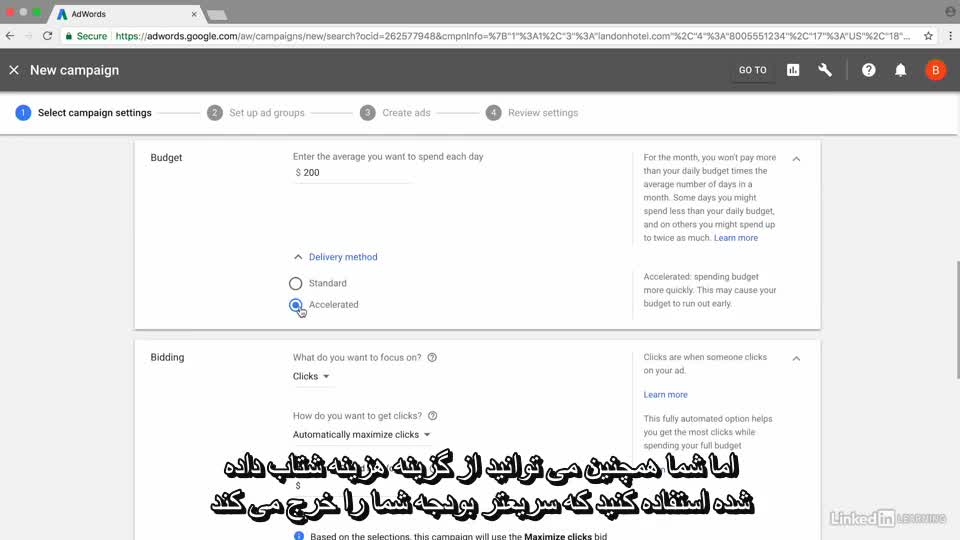Go to step 3 Create ads
Image resolution: width=960 pixels, height=540 pixels.
(395, 113)
